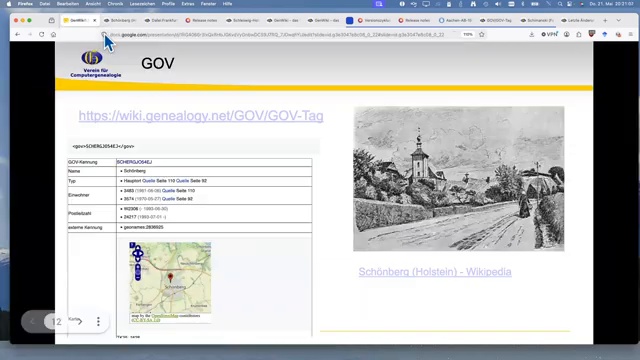Go forward one page in Firefox
Viewport: 640px width, 360px height.
click(30, 35)
